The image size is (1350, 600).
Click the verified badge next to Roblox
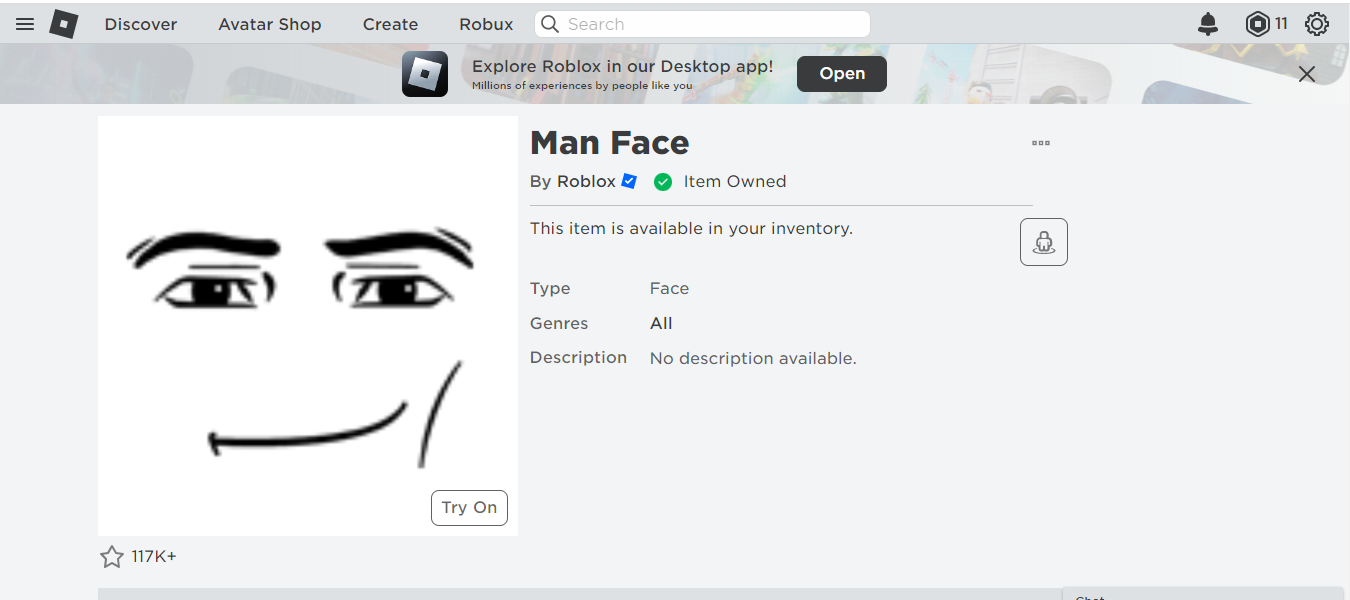[x=629, y=181]
